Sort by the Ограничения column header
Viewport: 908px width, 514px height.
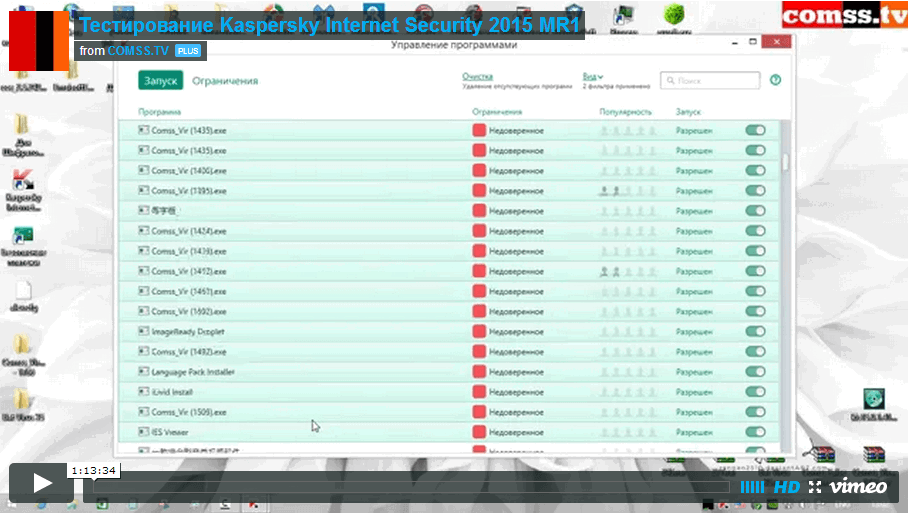pos(497,112)
